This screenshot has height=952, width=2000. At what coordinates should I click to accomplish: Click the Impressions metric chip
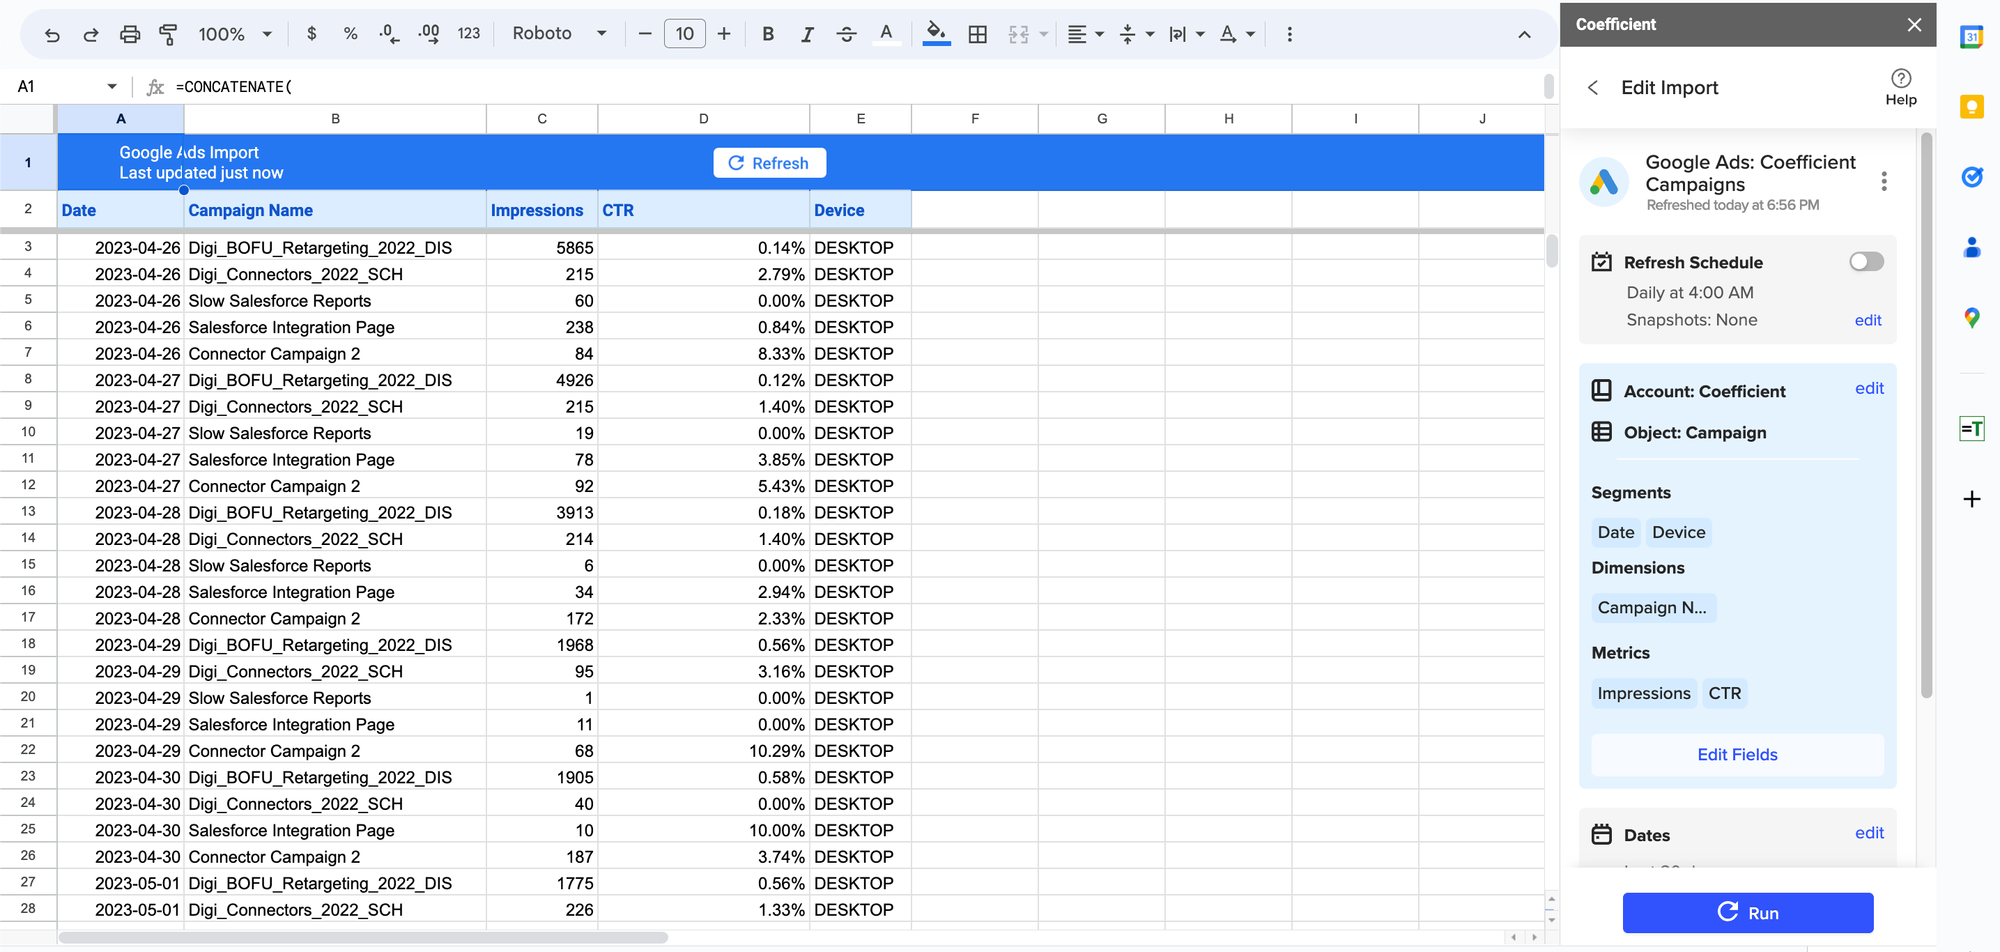[1644, 694]
